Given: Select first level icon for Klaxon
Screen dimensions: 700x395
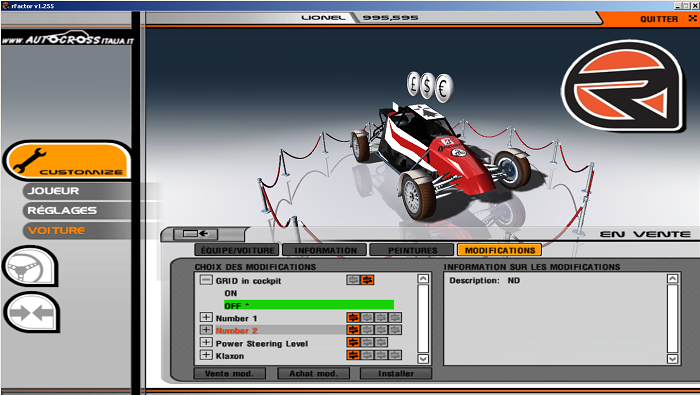Looking at the screenshot, I should point(353,355).
